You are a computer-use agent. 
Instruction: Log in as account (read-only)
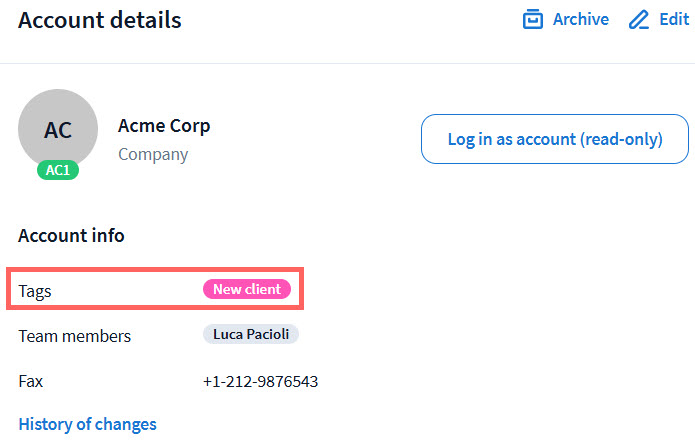[x=555, y=139]
